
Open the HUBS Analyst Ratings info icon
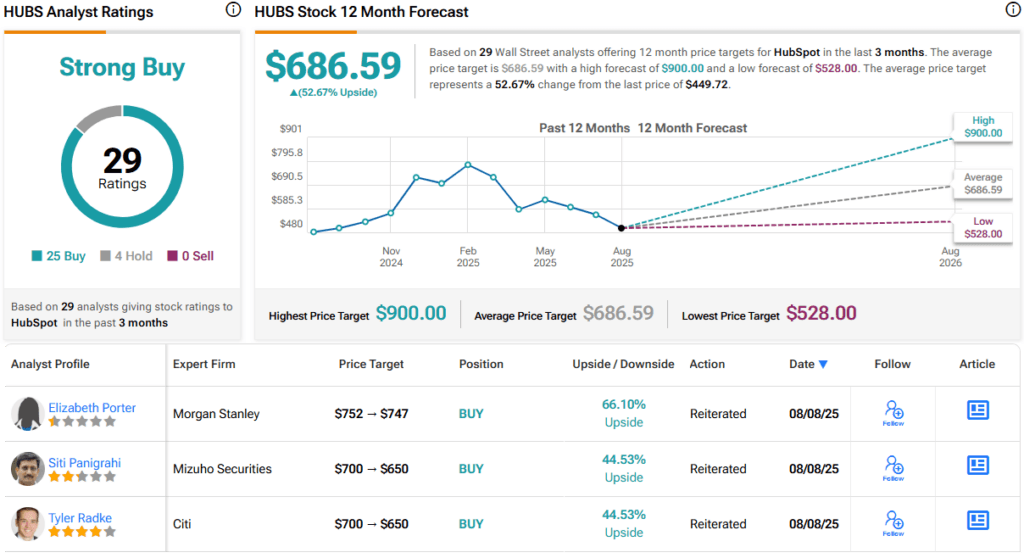pyautogui.click(x=233, y=10)
